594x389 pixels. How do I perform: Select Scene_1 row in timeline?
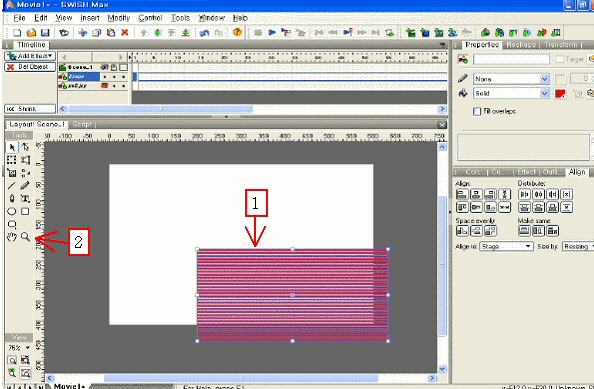click(79, 67)
